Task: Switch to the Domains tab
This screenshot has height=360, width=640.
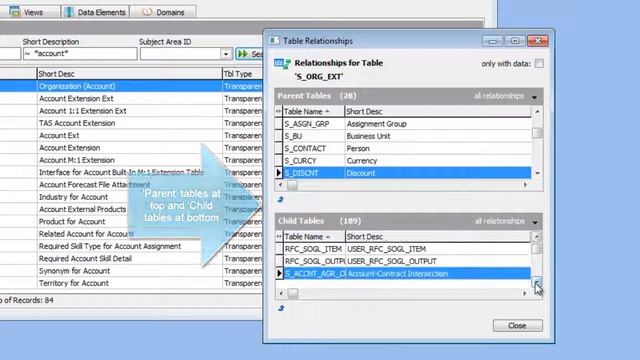Action: (x=163, y=12)
